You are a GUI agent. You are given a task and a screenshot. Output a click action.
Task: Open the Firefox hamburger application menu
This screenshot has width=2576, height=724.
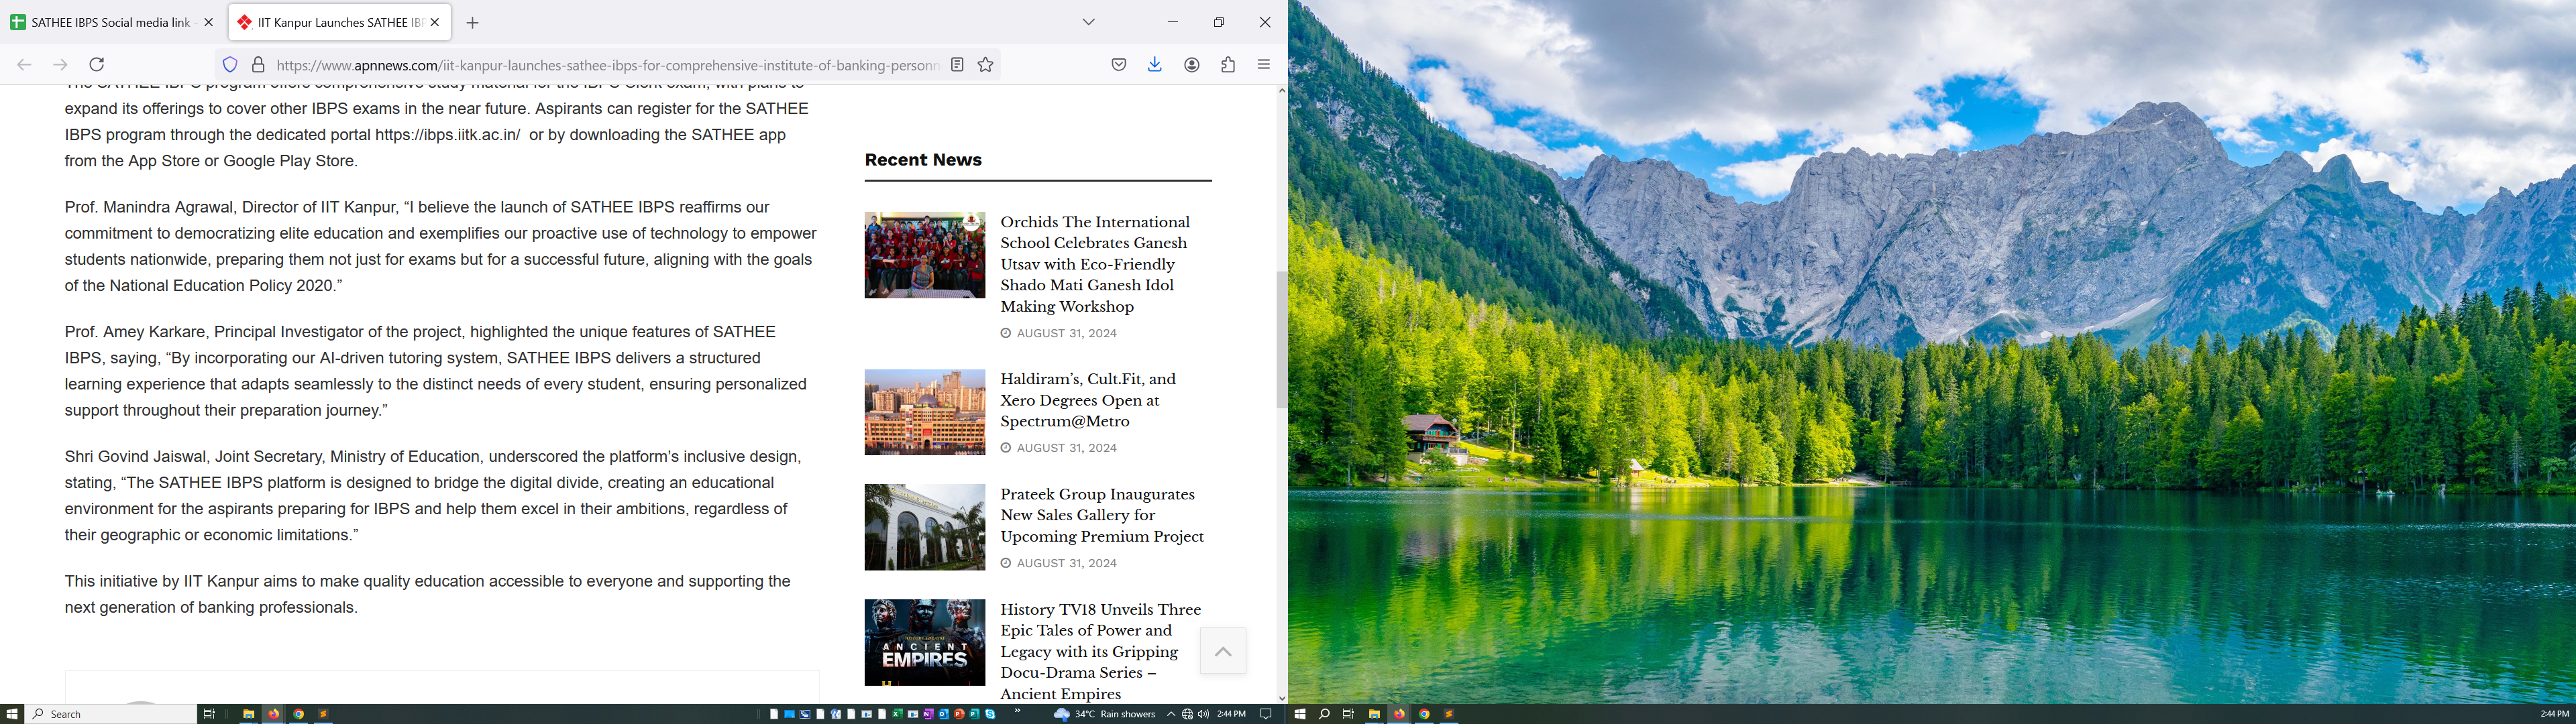pos(1264,65)
